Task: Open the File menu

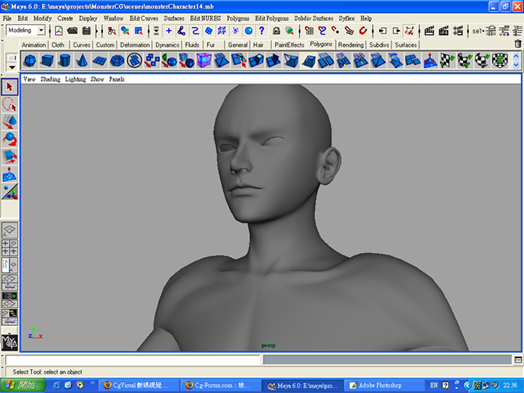Action: (7, 18)
